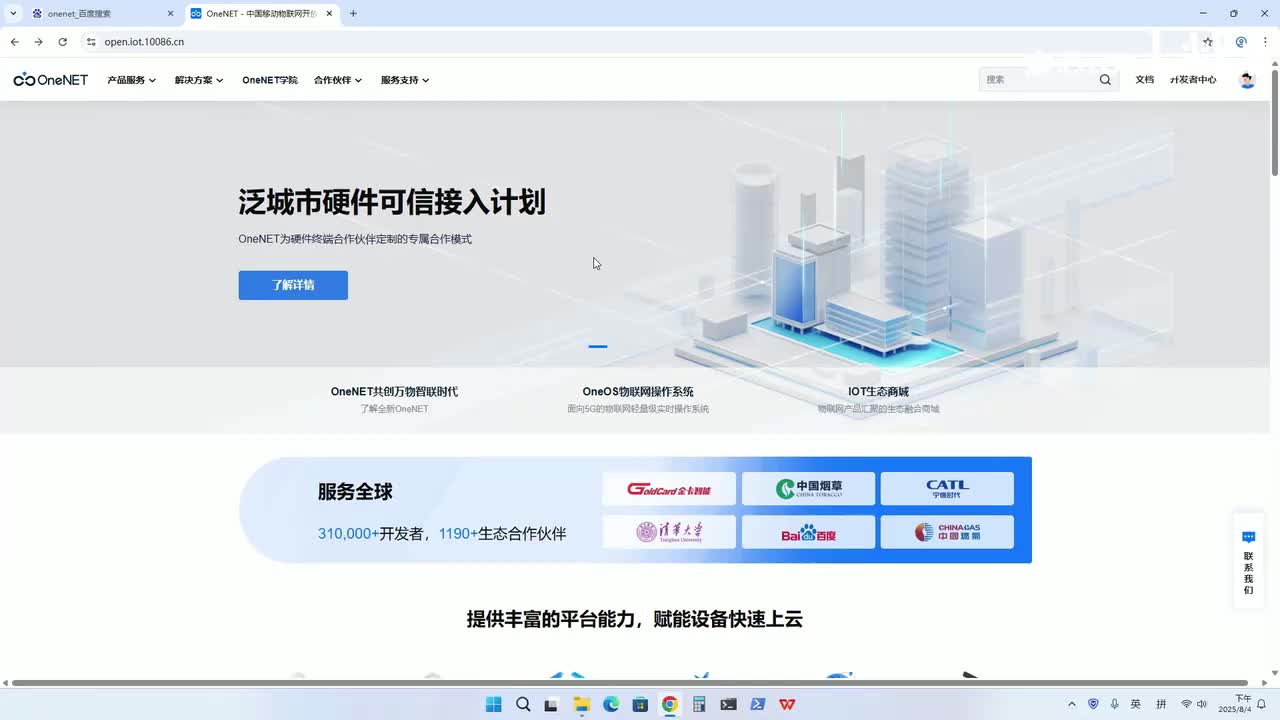Image resolution: width=1280 pixels, height=720 pixels.
Task: Click the Baidu 百度 partner logo
Action: [x=808, y=532]
